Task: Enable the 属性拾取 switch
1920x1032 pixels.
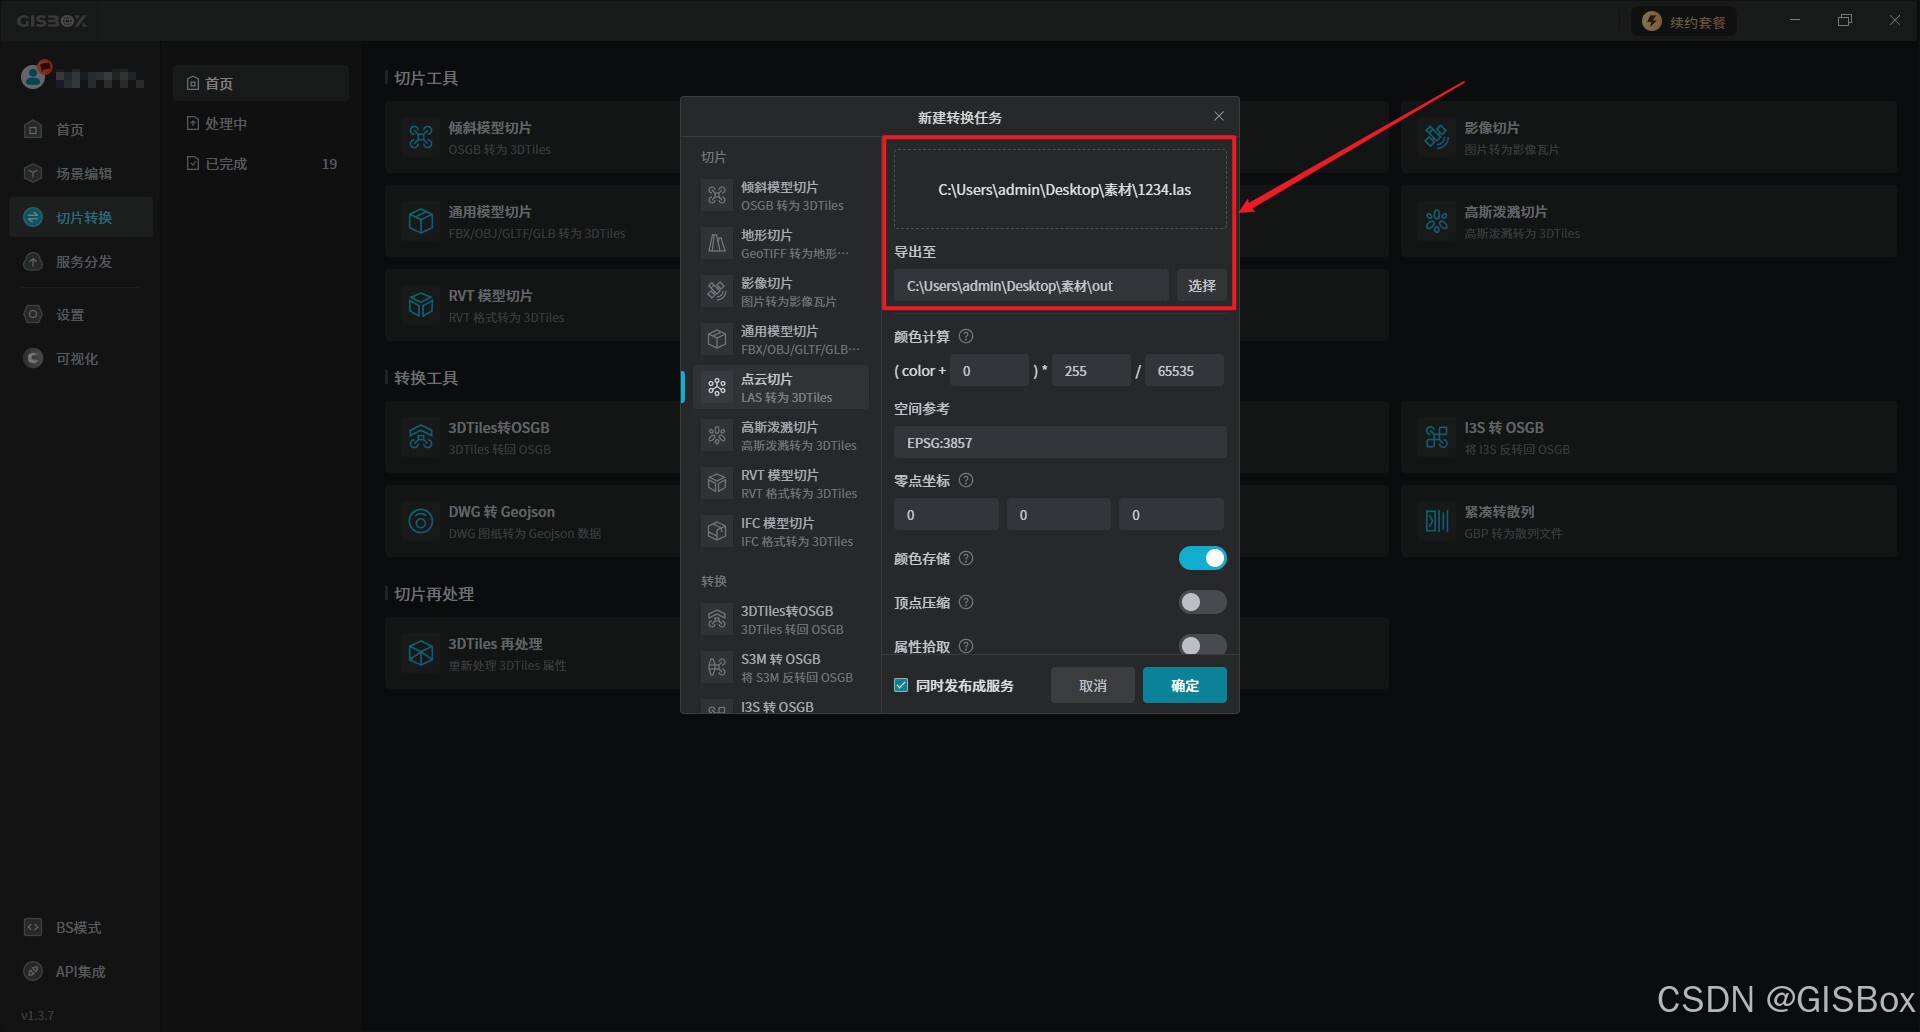Action: 1202,645
